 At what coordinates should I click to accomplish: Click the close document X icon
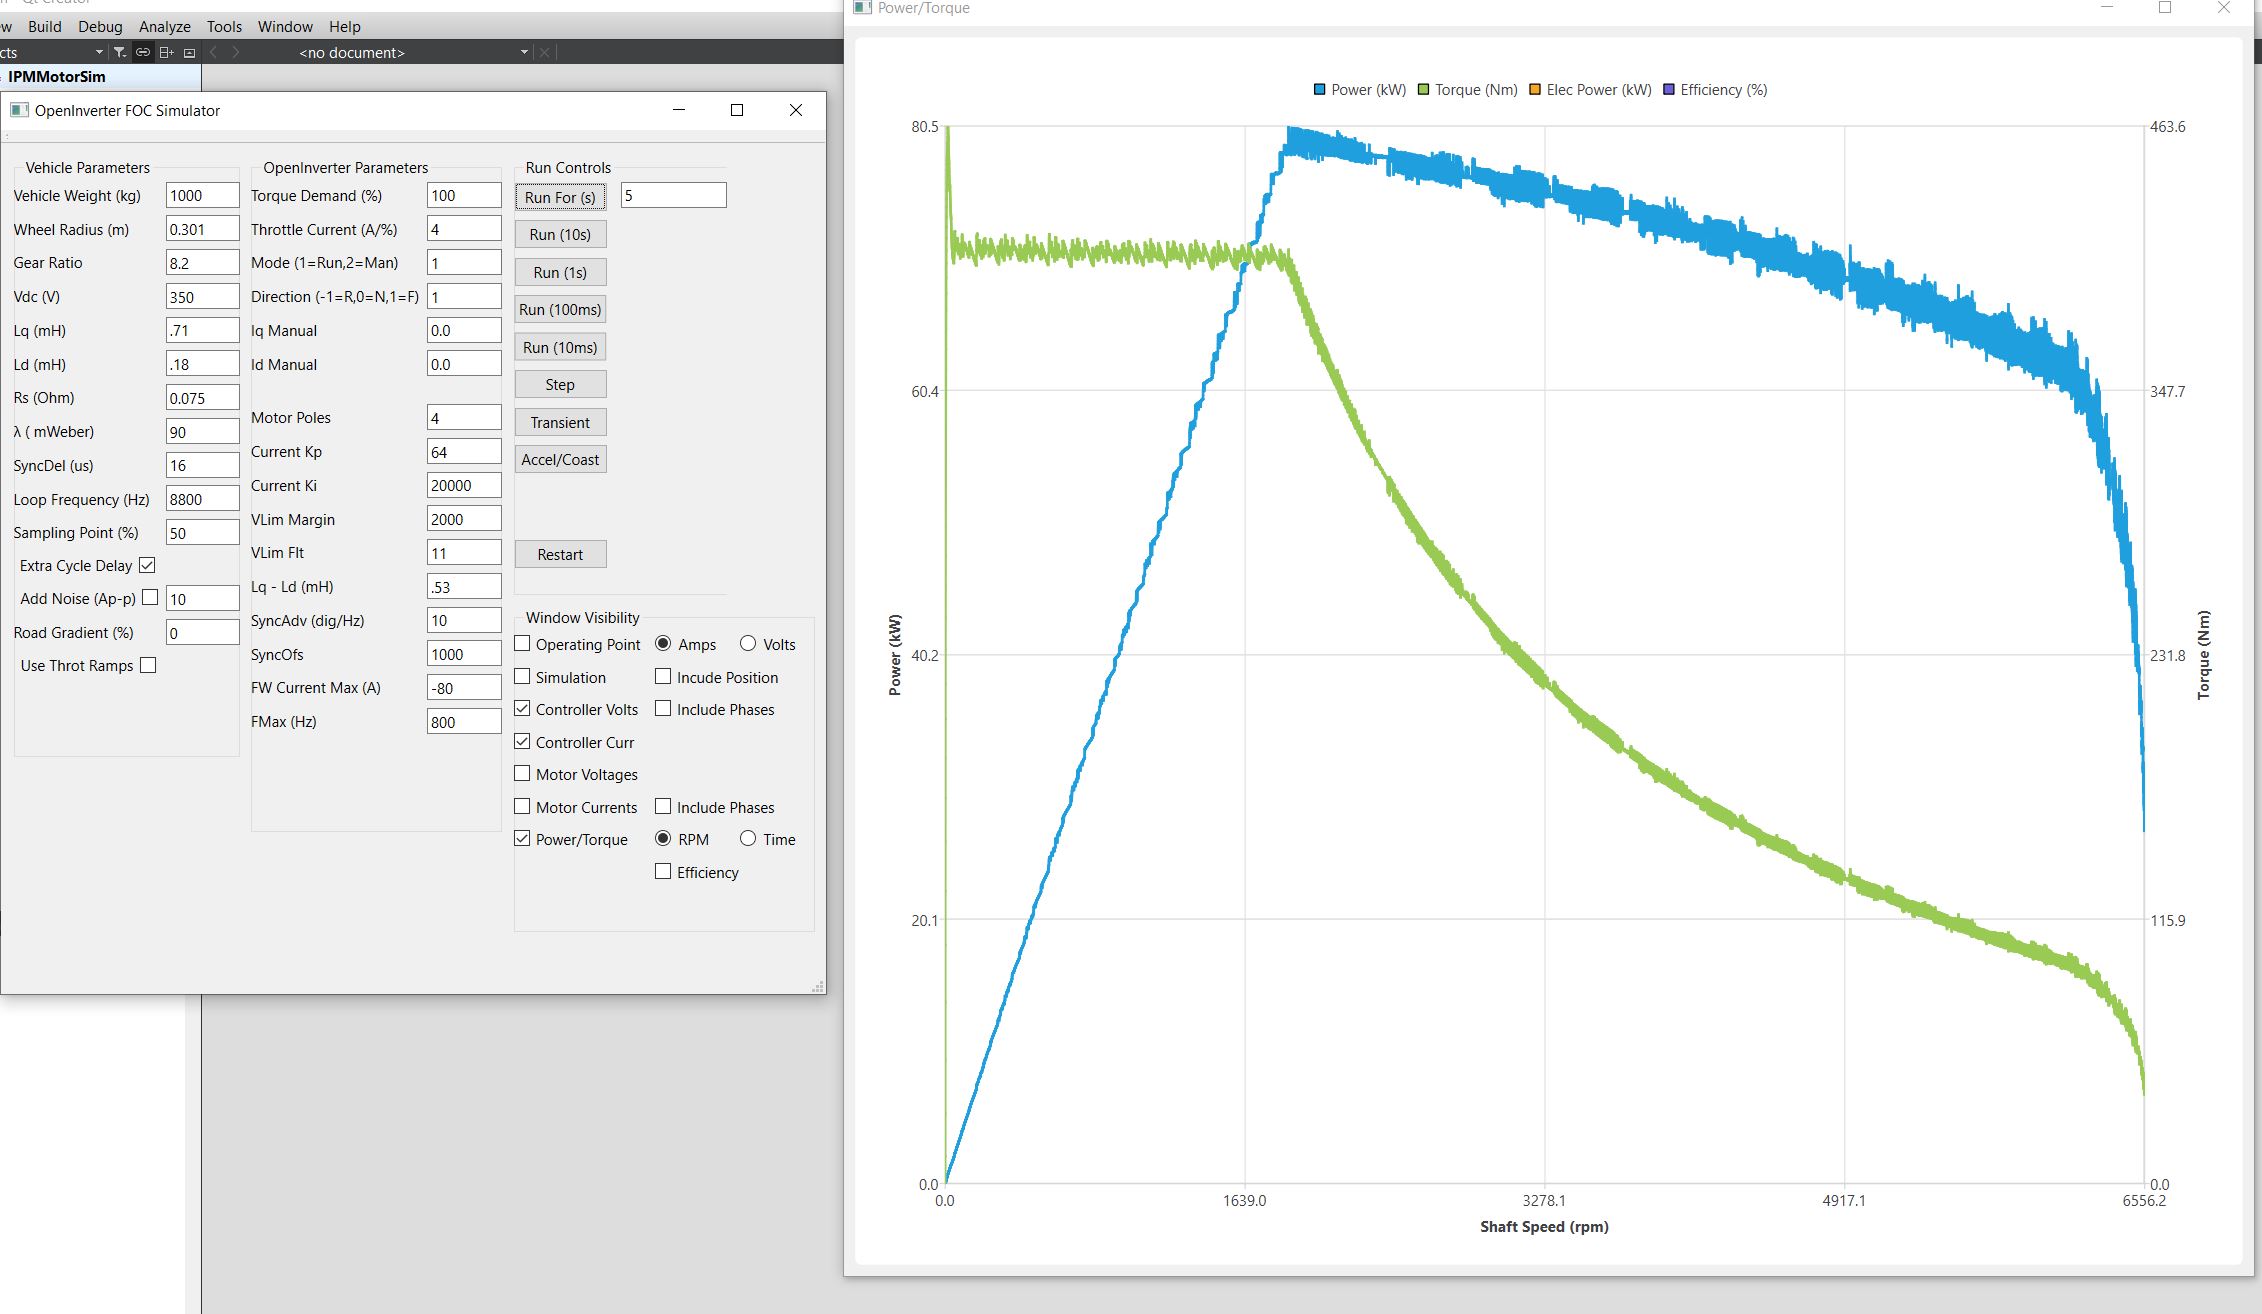click(x=544, y=52)
